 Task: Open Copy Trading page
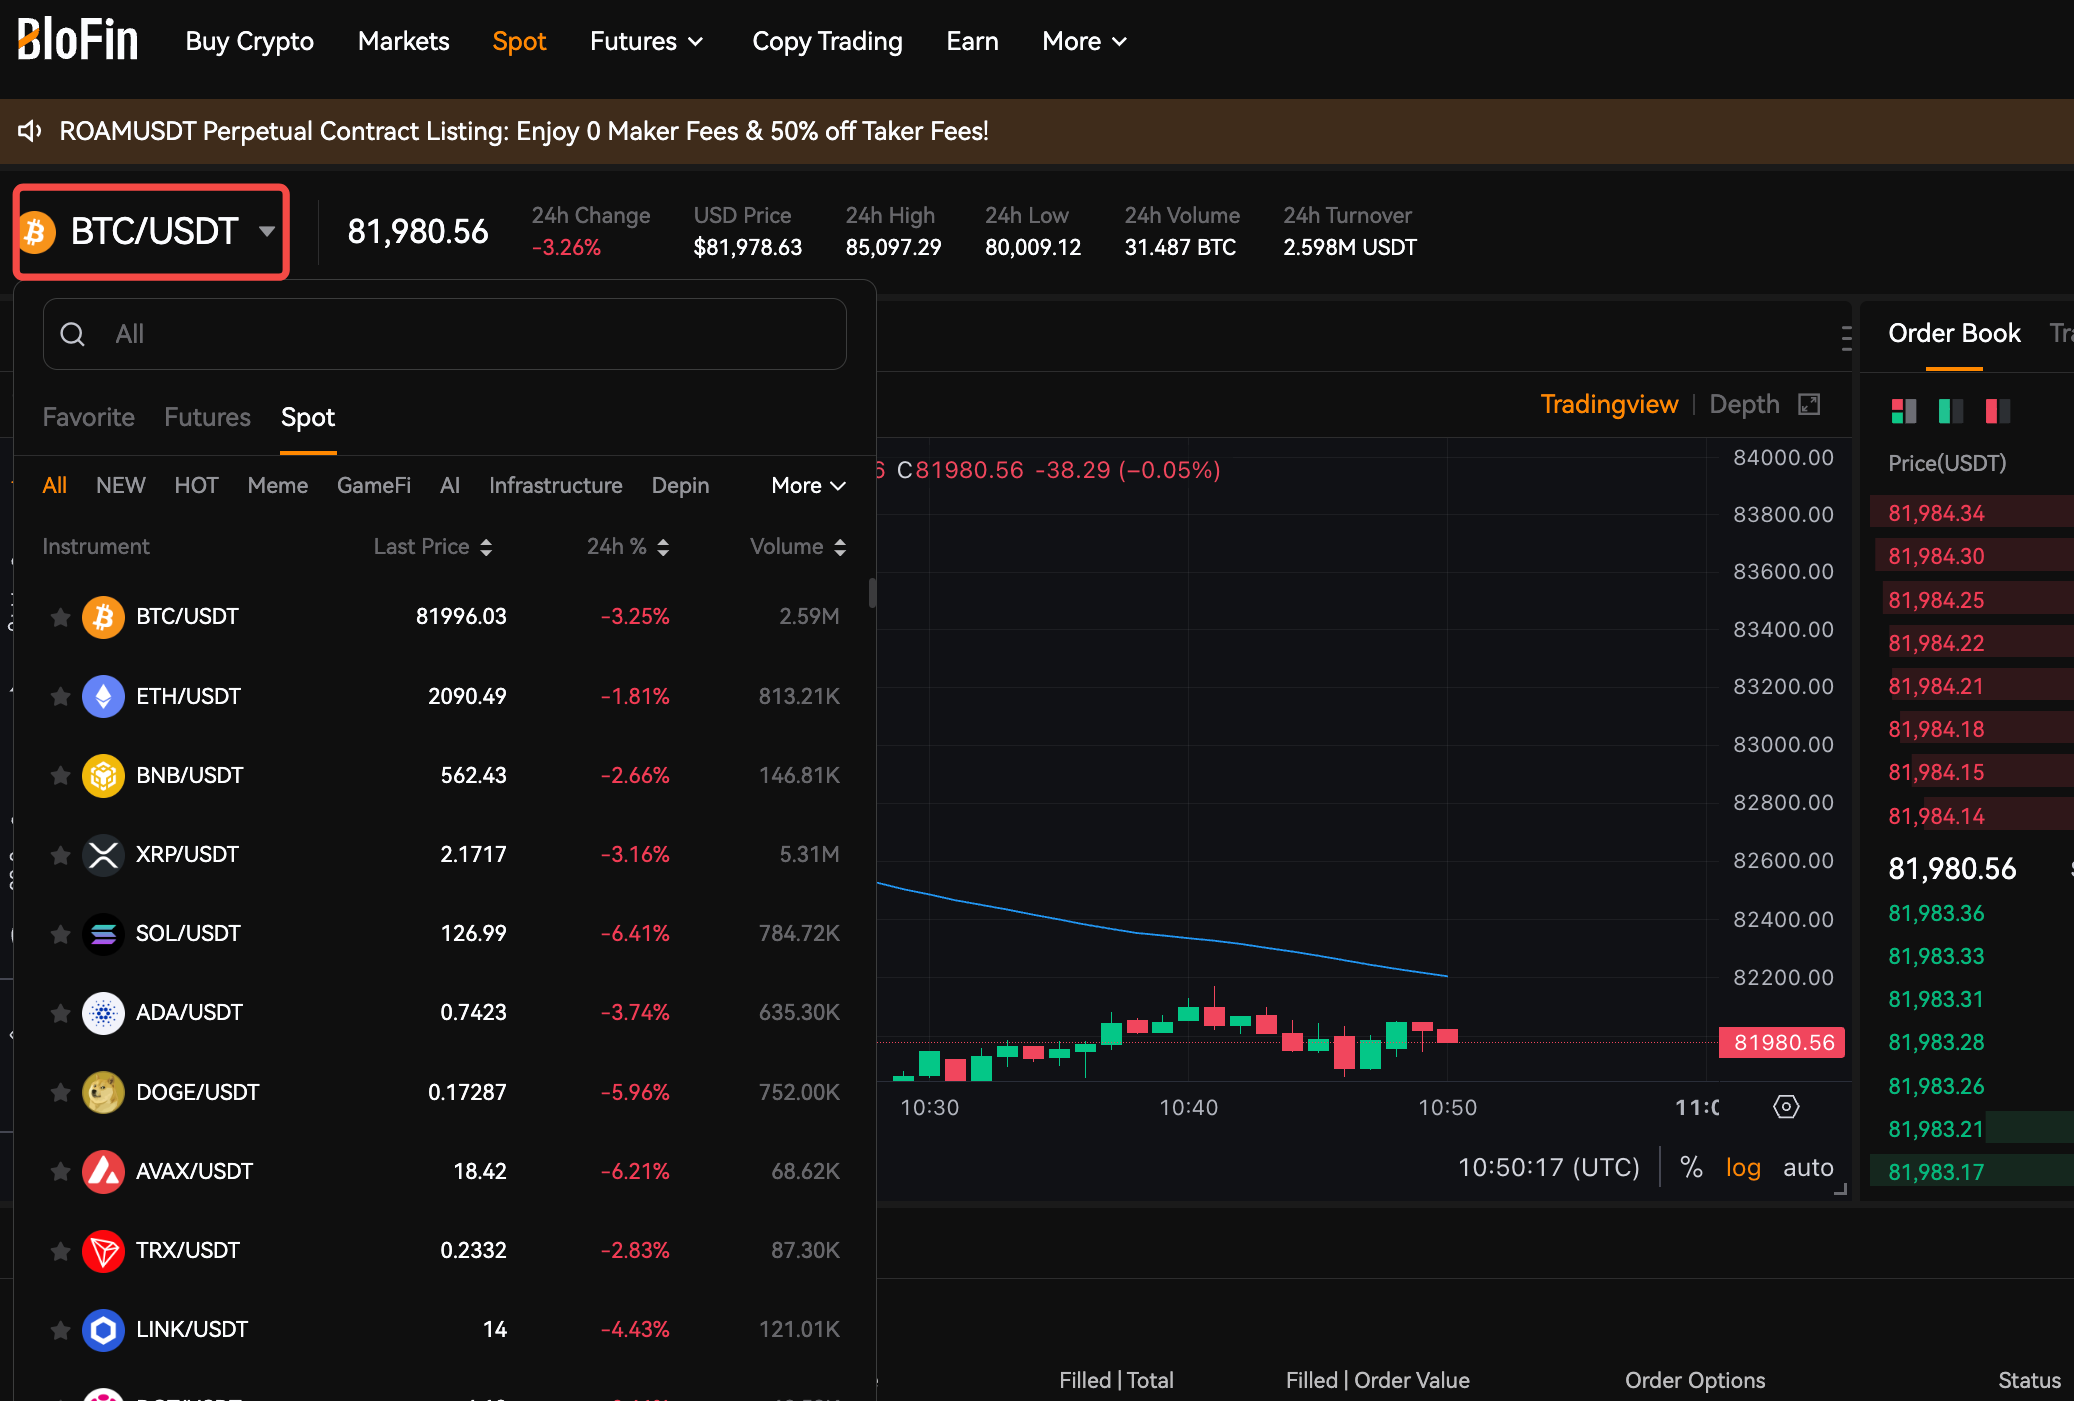(828, 41)
